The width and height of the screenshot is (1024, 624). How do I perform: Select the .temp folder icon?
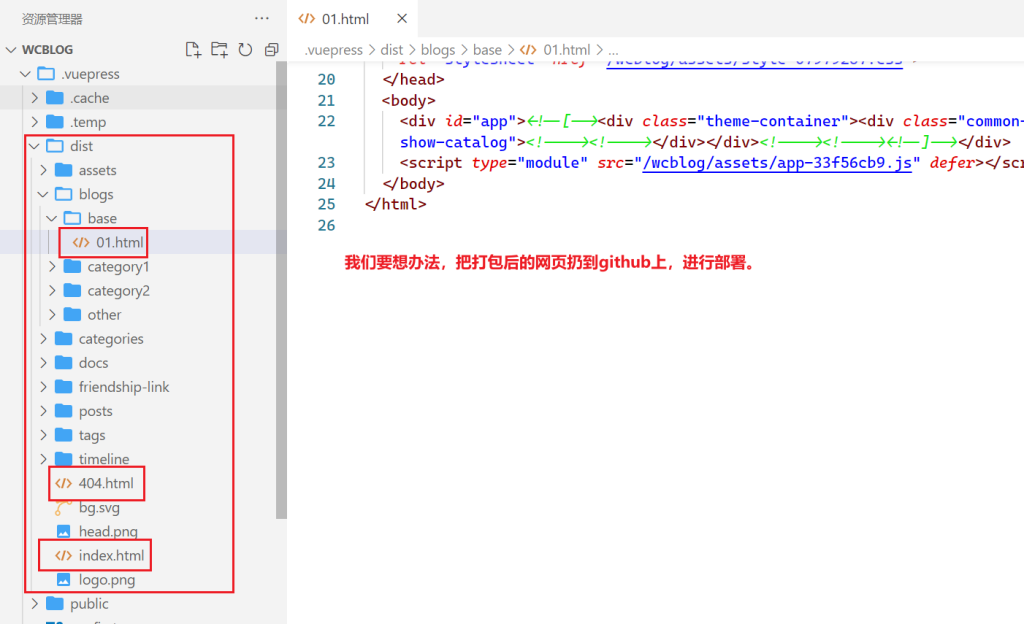coord(55,122)
